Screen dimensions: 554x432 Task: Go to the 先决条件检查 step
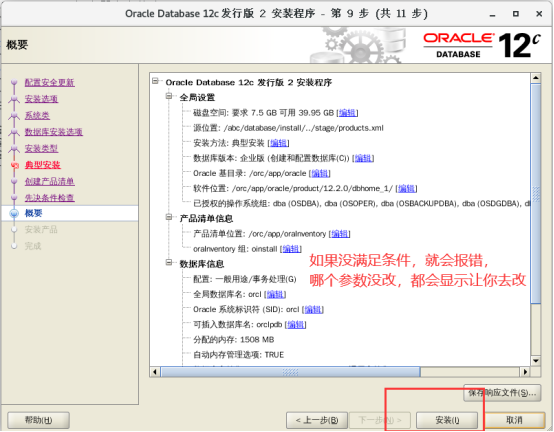click(x=49, y=198)
